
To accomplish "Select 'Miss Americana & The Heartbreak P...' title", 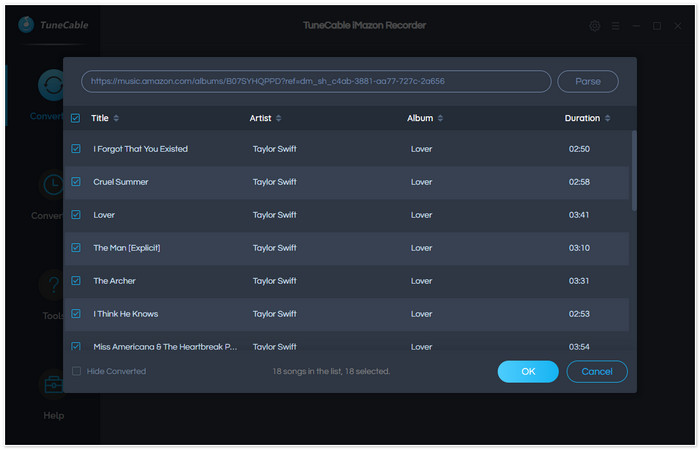I will [165, 347].
